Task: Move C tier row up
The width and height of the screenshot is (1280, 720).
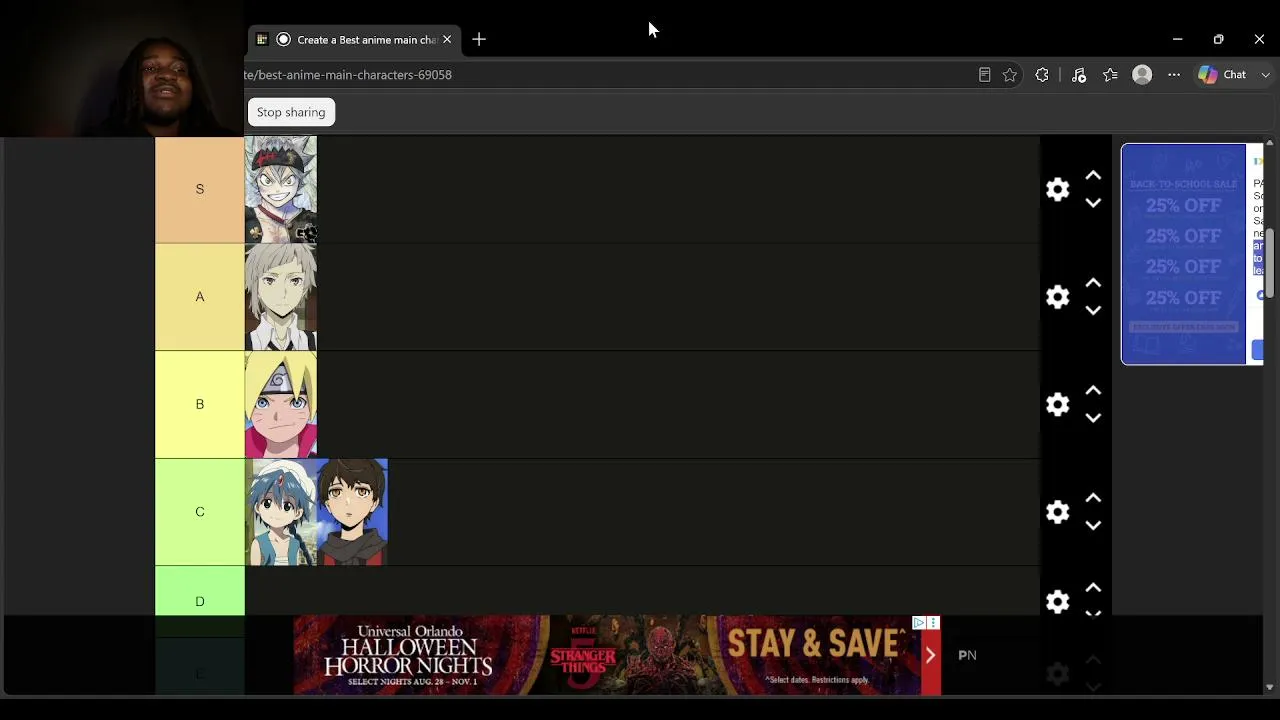Action: pos(1093,498)
